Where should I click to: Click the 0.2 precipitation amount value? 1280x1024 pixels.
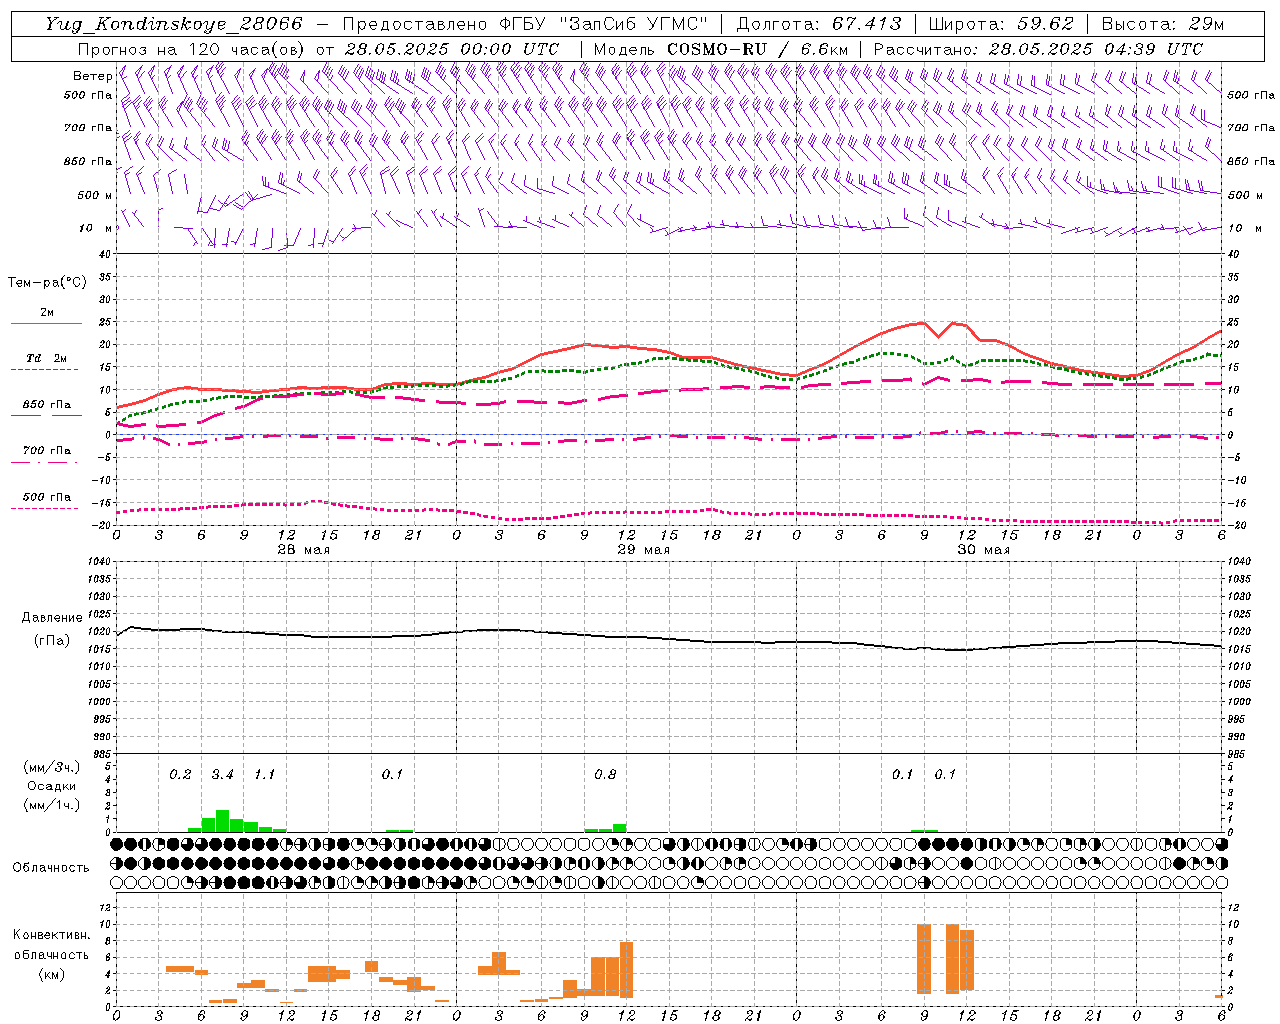[180, 775]
